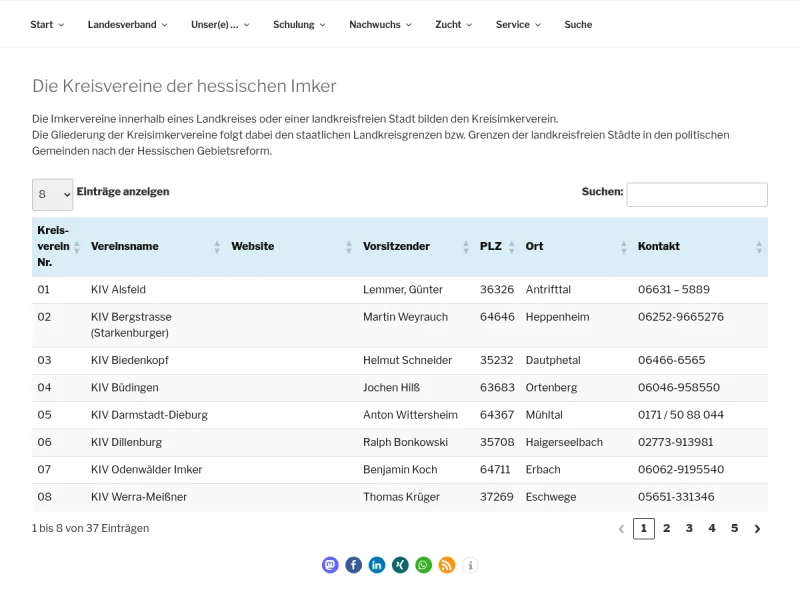Jump to page 5 of results
Image resolution: width=800 pixels, height=600 pixels.
click(734, 528)
